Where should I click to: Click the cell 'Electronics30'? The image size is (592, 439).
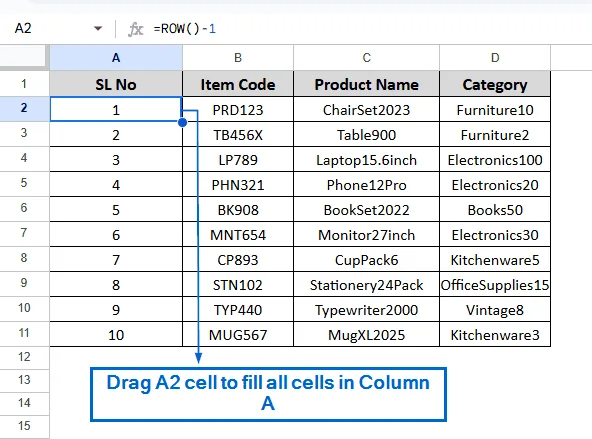coord(495,235)
